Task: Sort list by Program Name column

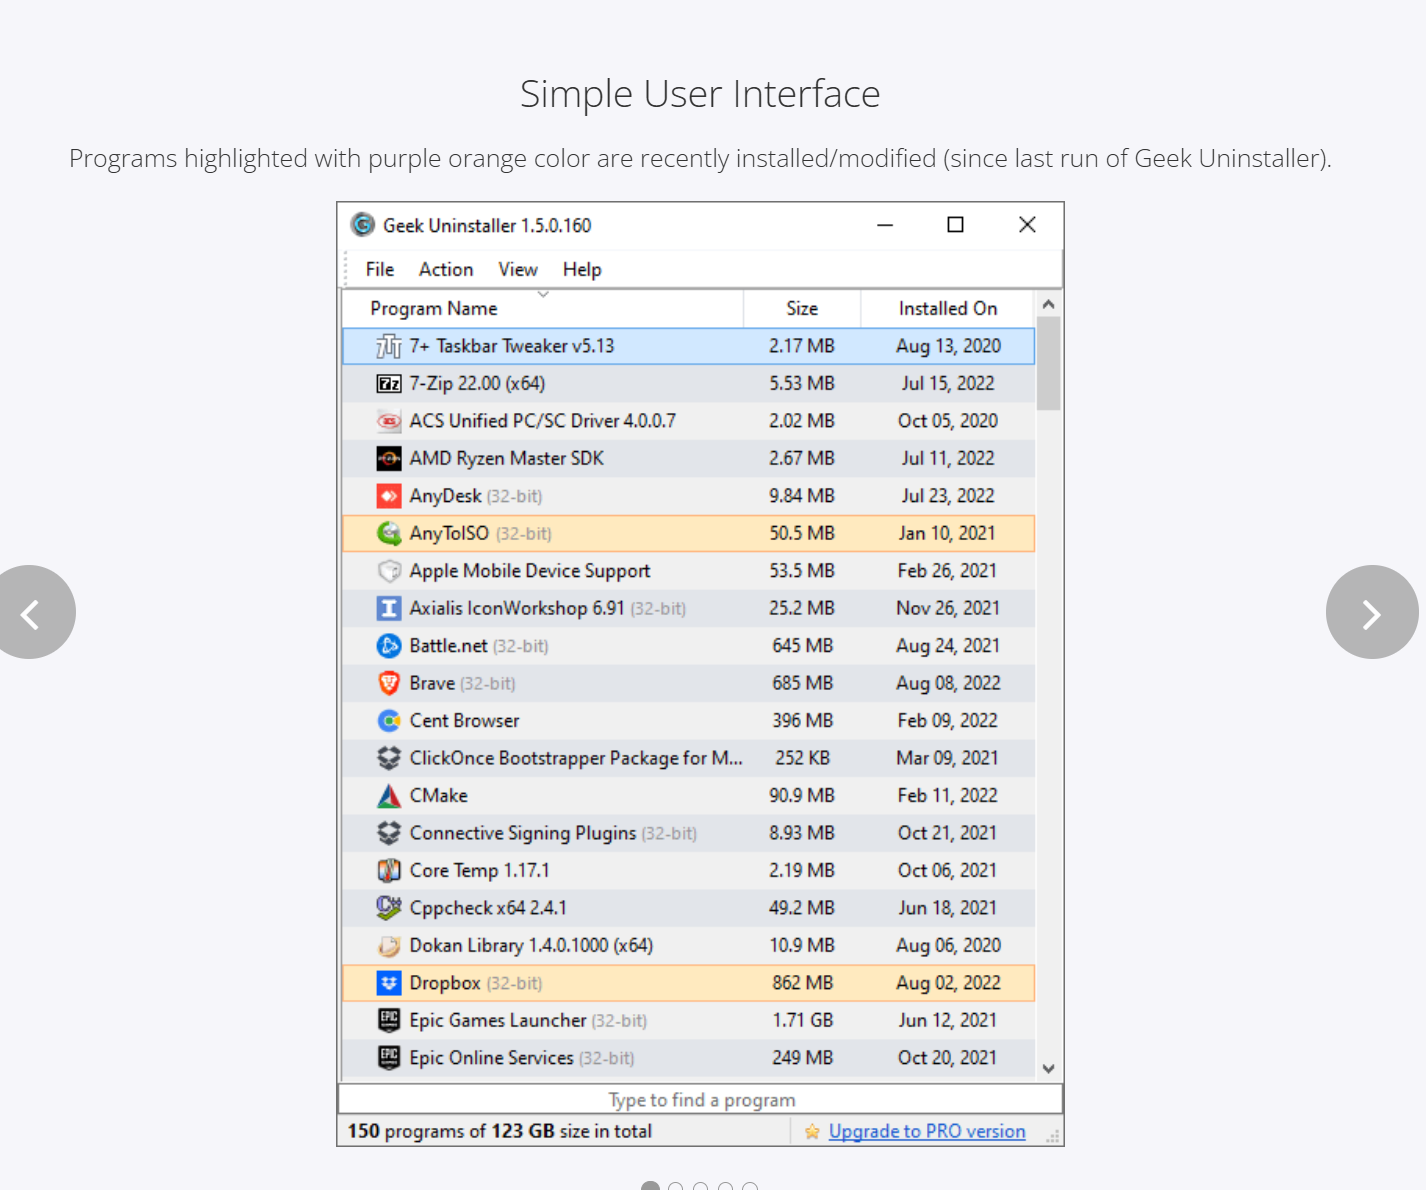Action: coord(543,309)
